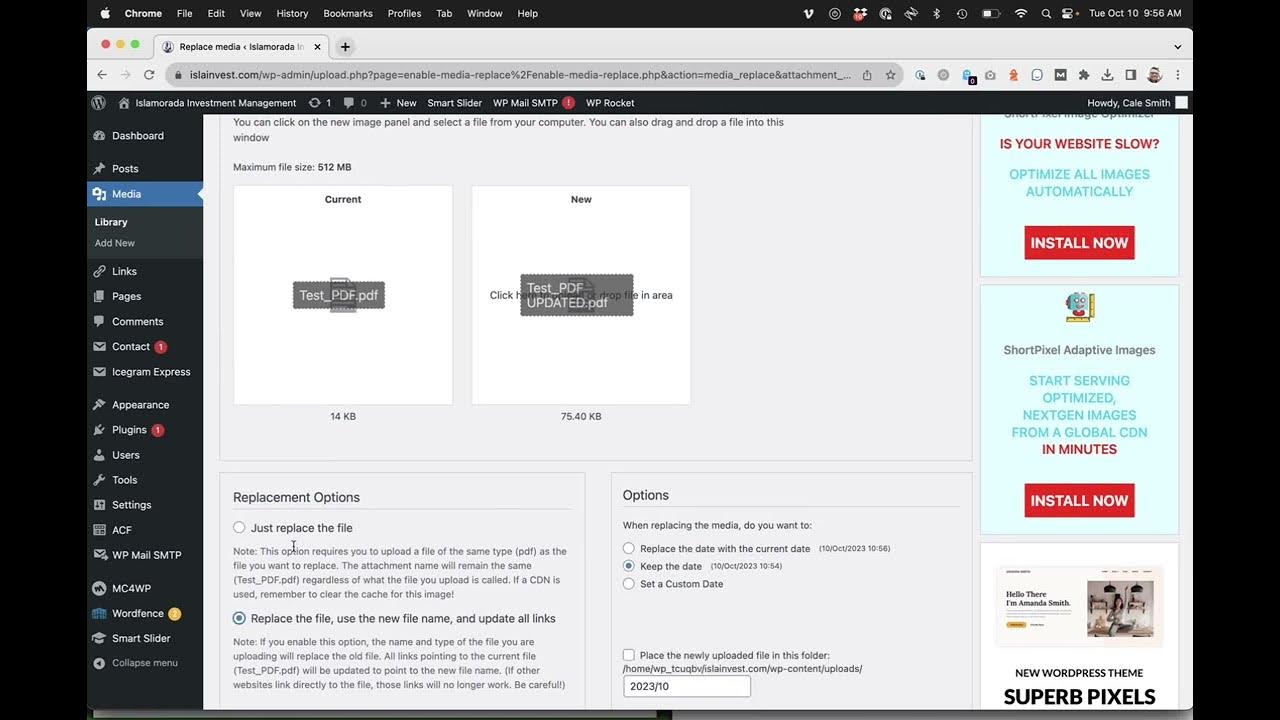Select 'Replace the date with current date'
The image size is (1280, 720).
pyautogui.click(x=628, y=548)
